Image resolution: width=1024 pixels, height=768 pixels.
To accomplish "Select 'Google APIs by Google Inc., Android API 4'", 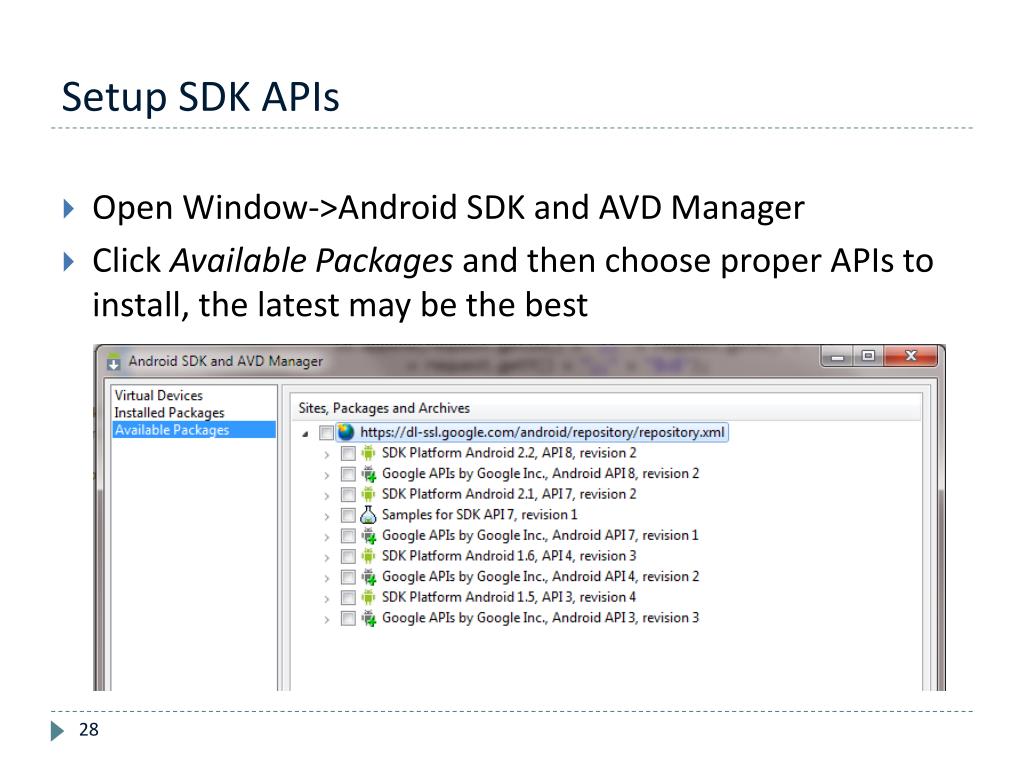I will (540, 577).
